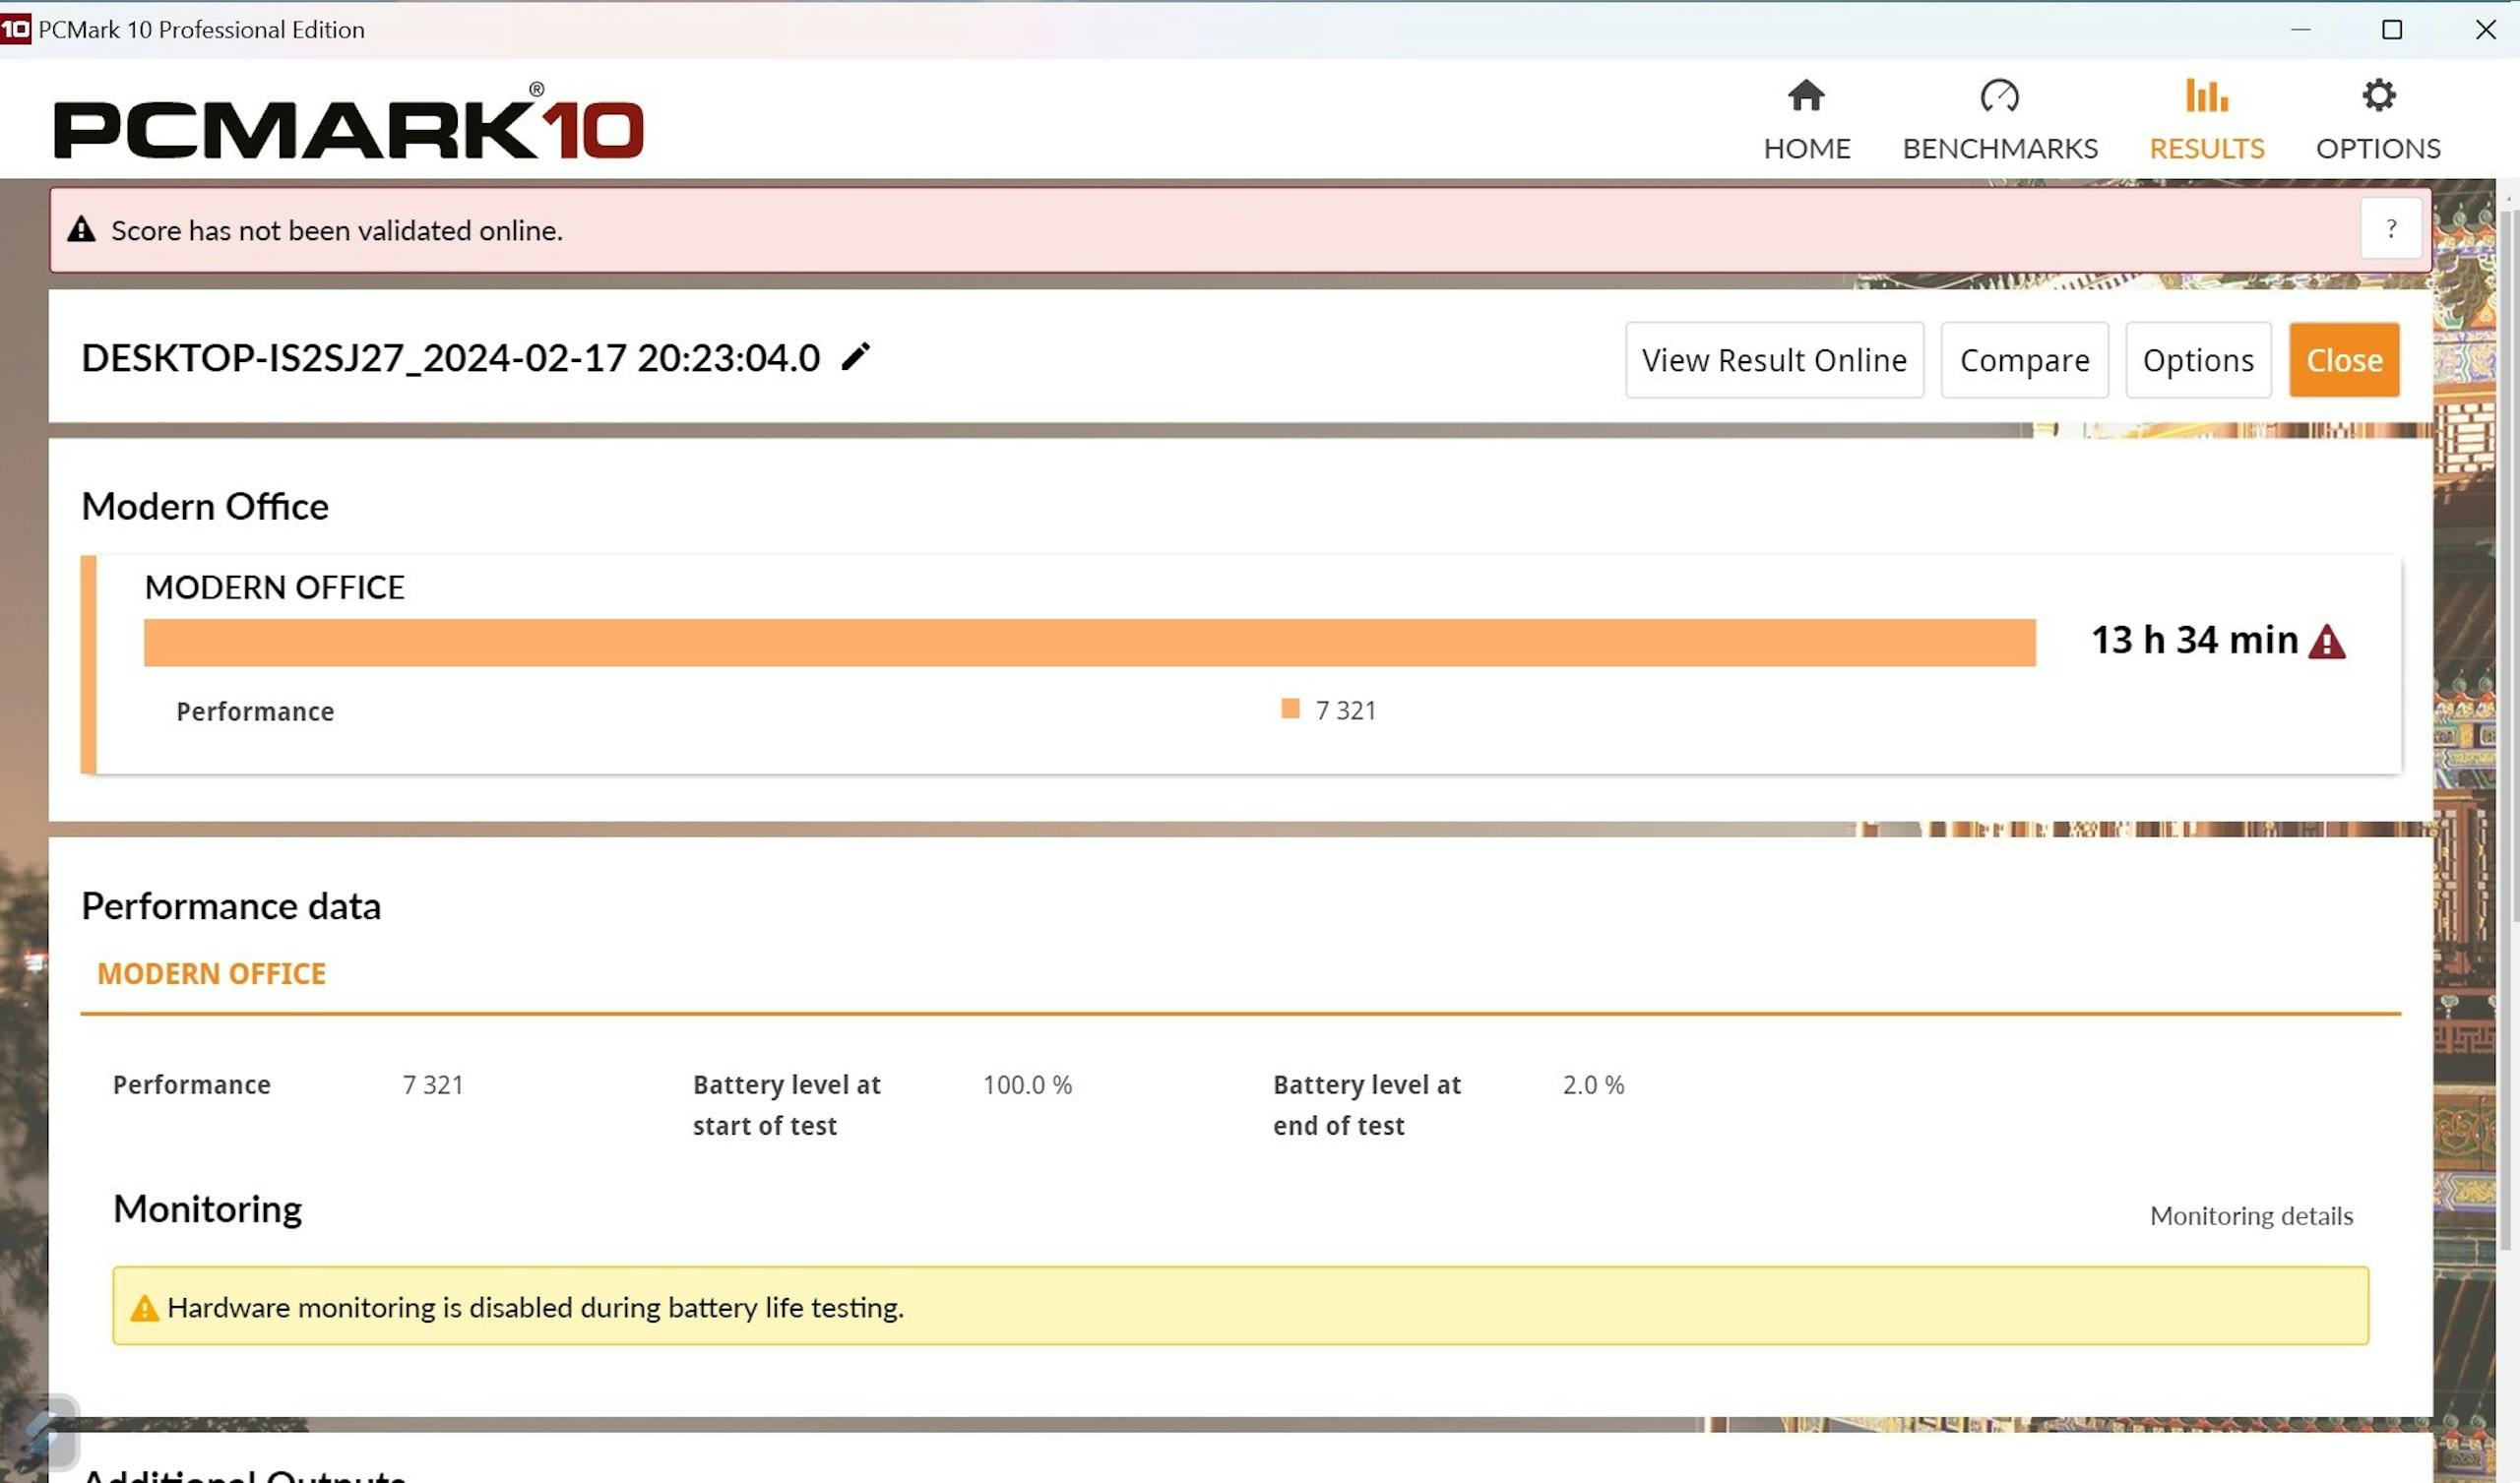Open the OPTIONS tab
This screenshot has height=1483, width=2520.
click(x=2378, y=120)
